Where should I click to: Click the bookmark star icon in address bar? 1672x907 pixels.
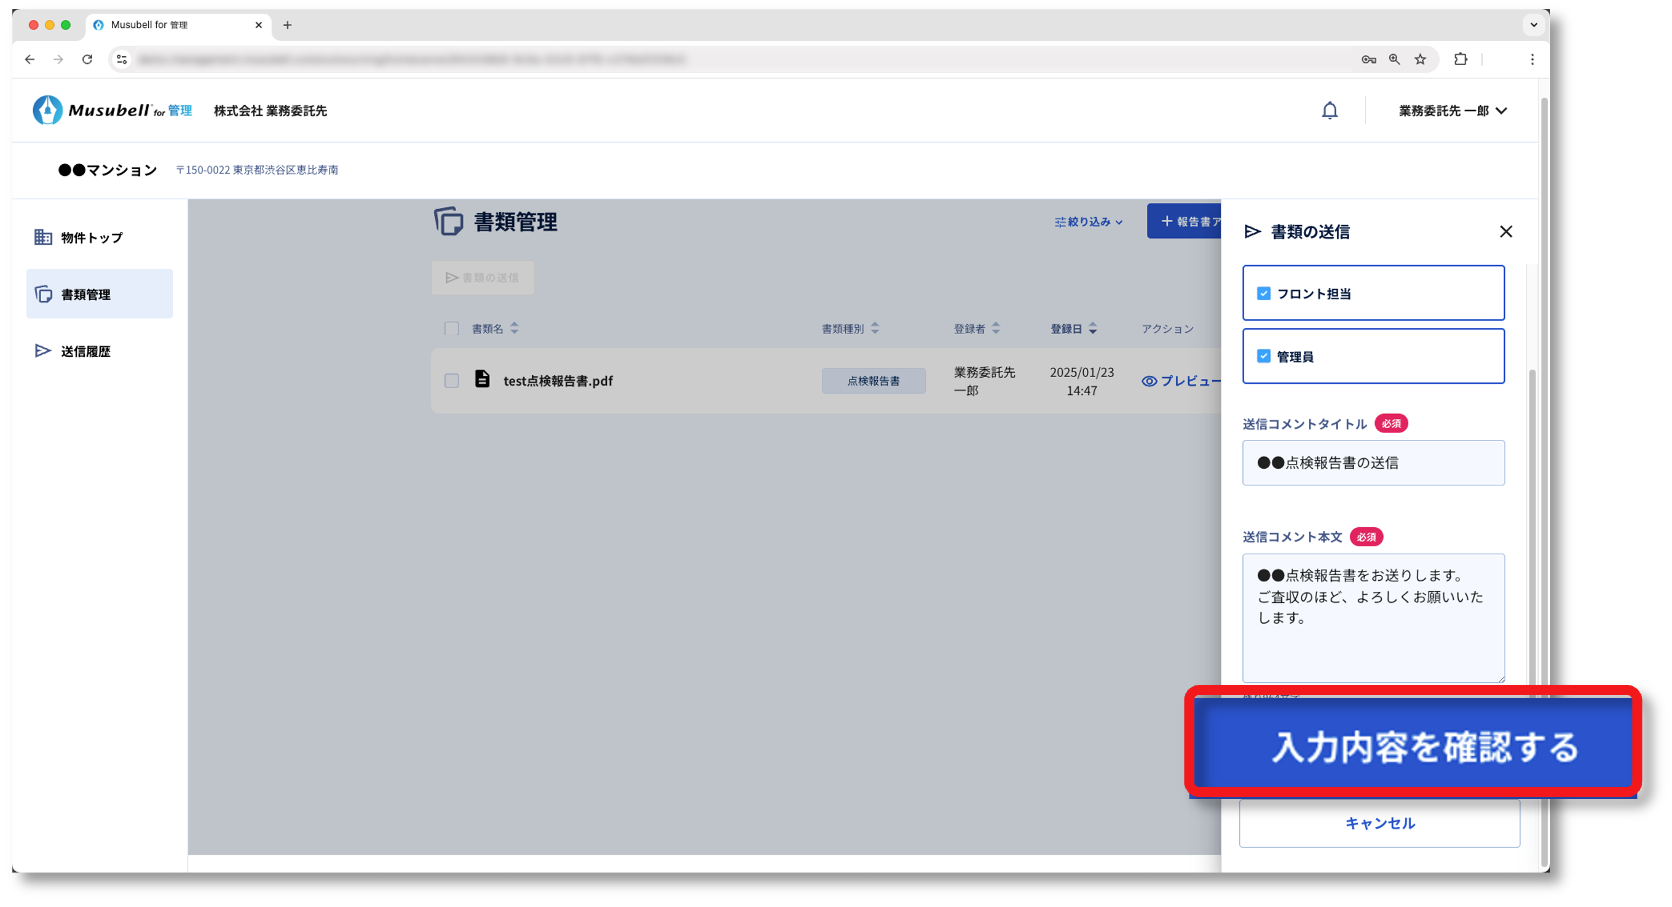coord(1420,60)
